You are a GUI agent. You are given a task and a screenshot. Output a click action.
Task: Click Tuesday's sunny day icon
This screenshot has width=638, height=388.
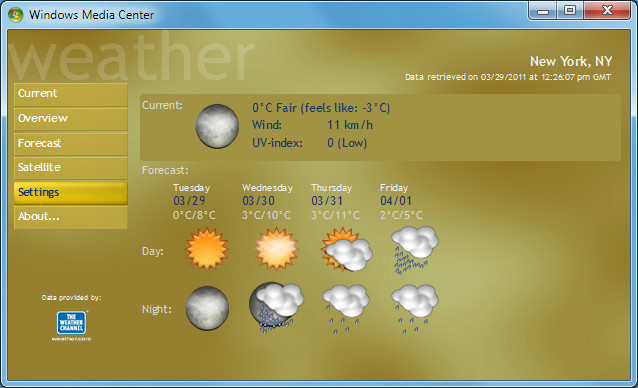coord(207,249)
